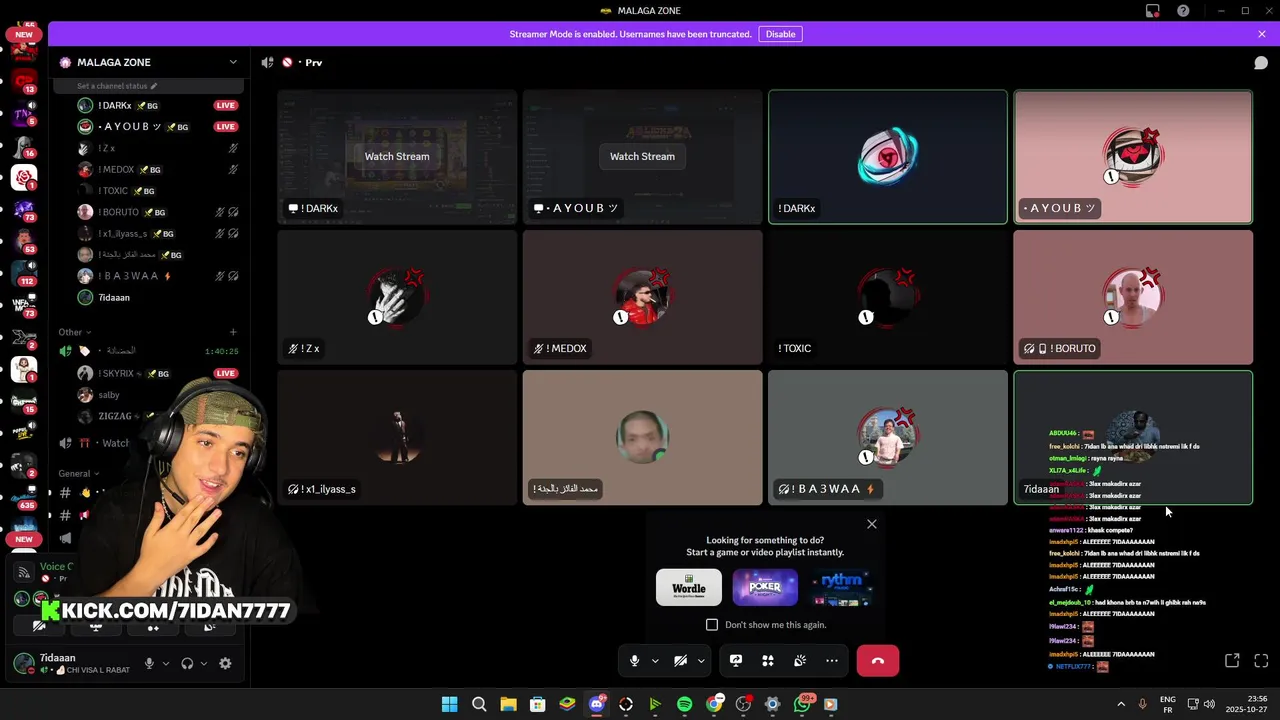Image resolution: width=1280 pixels, height=720 pixels.
Task: Open the server icon with badge 53
Action: 24,241
